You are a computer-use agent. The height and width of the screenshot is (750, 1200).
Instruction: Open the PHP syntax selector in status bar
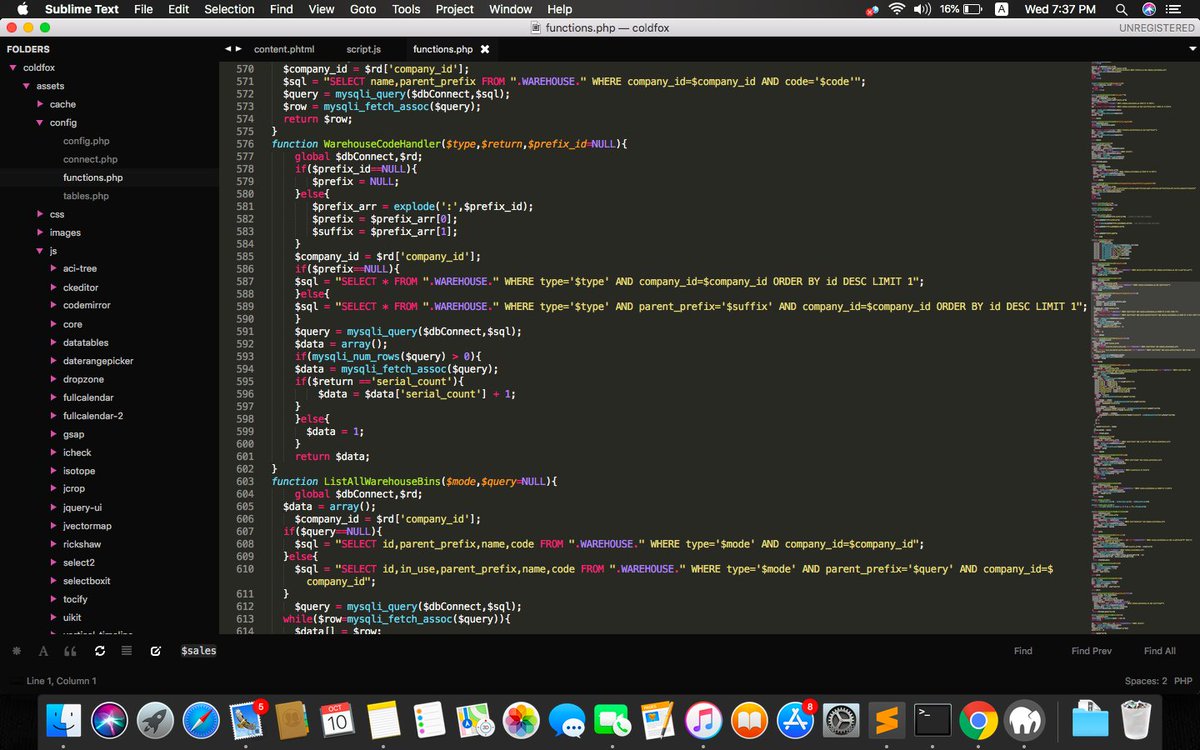[1183, 681]
